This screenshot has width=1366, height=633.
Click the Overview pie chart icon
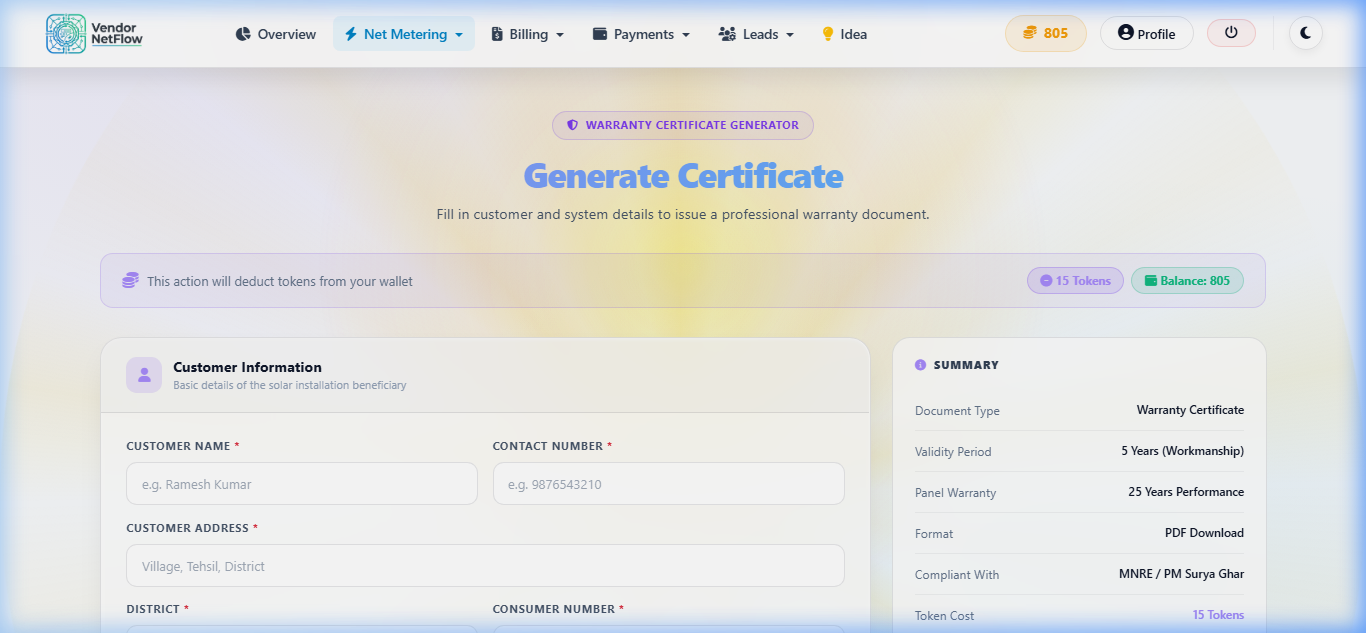(243, 34)
